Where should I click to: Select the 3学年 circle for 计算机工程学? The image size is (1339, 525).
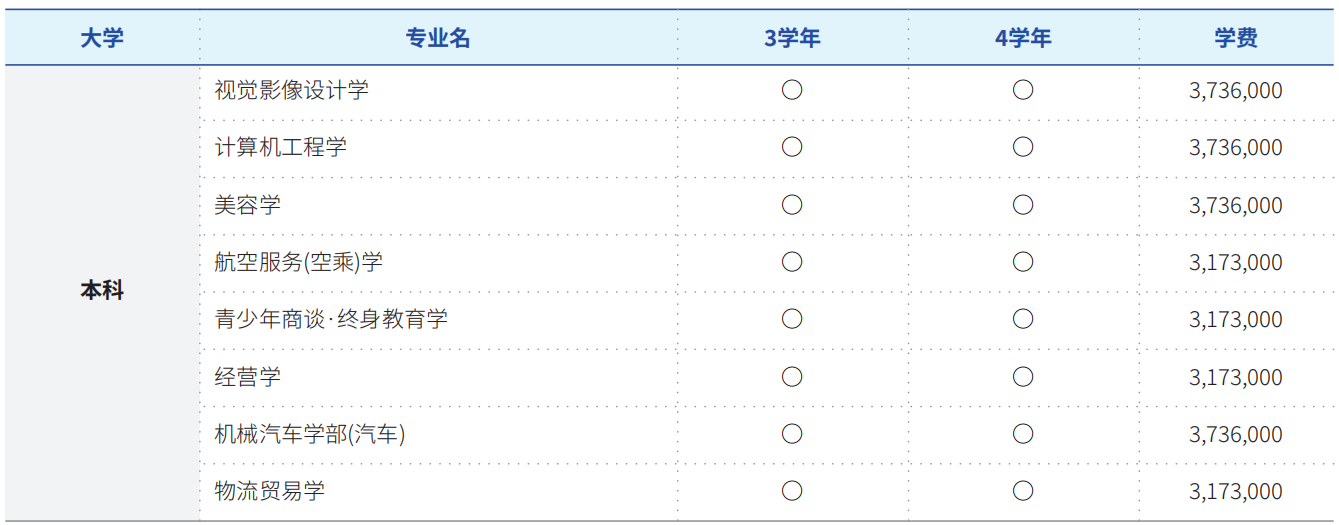point(792,147)
